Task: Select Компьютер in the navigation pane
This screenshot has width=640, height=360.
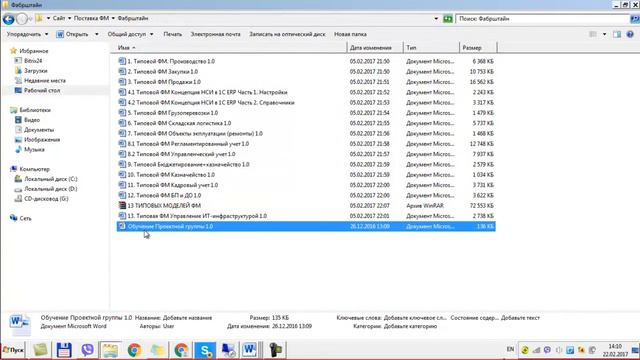Action: [x=34, y=169]
